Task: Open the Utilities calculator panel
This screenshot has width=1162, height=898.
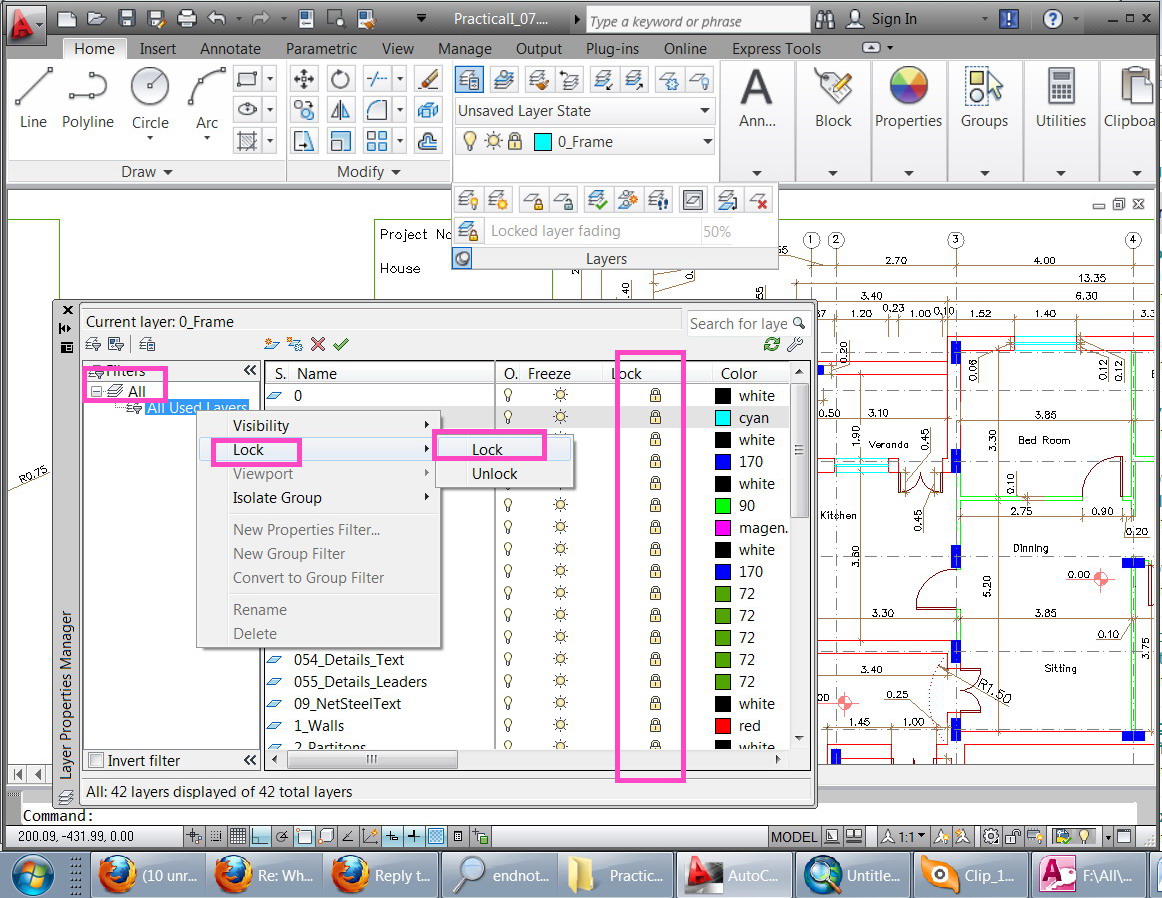Action: click(x=1060, y=100)
